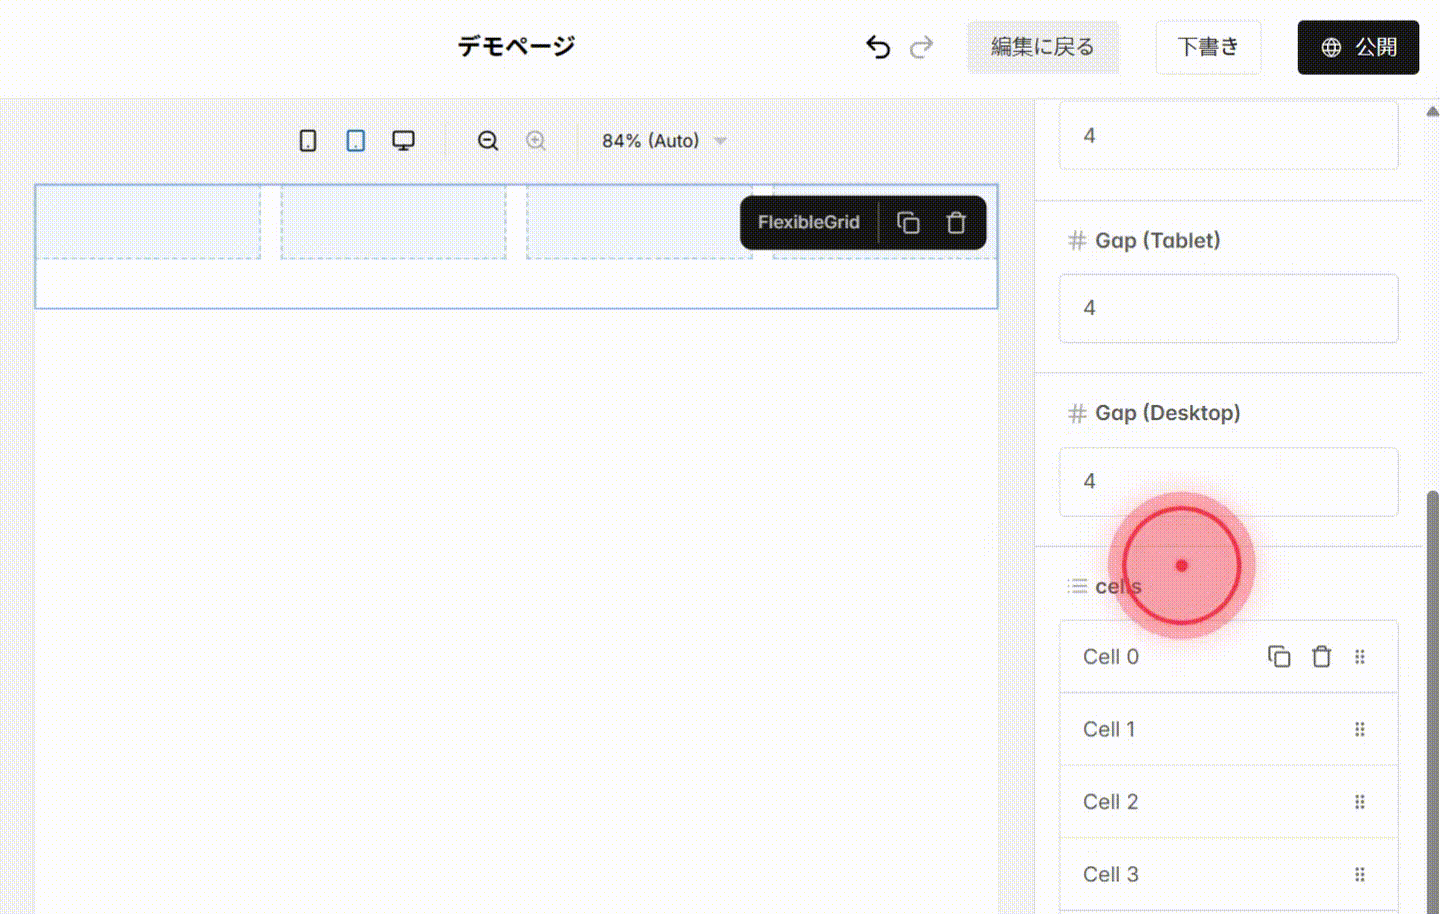The width and height of the screenshot is (1440, 914).
Task: Click the redo arrow
Action: pos(921,46)
